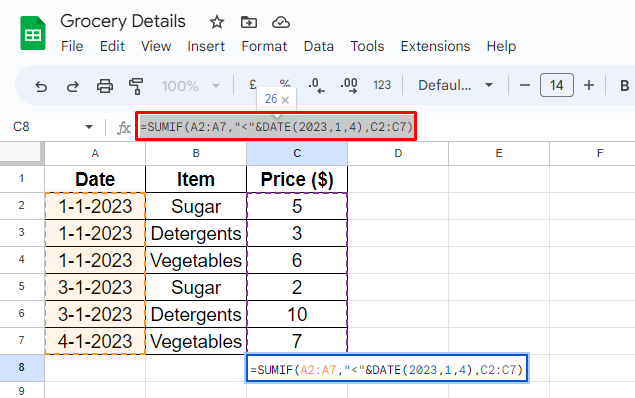Star the Grocery Details document

tap(217, 22)
